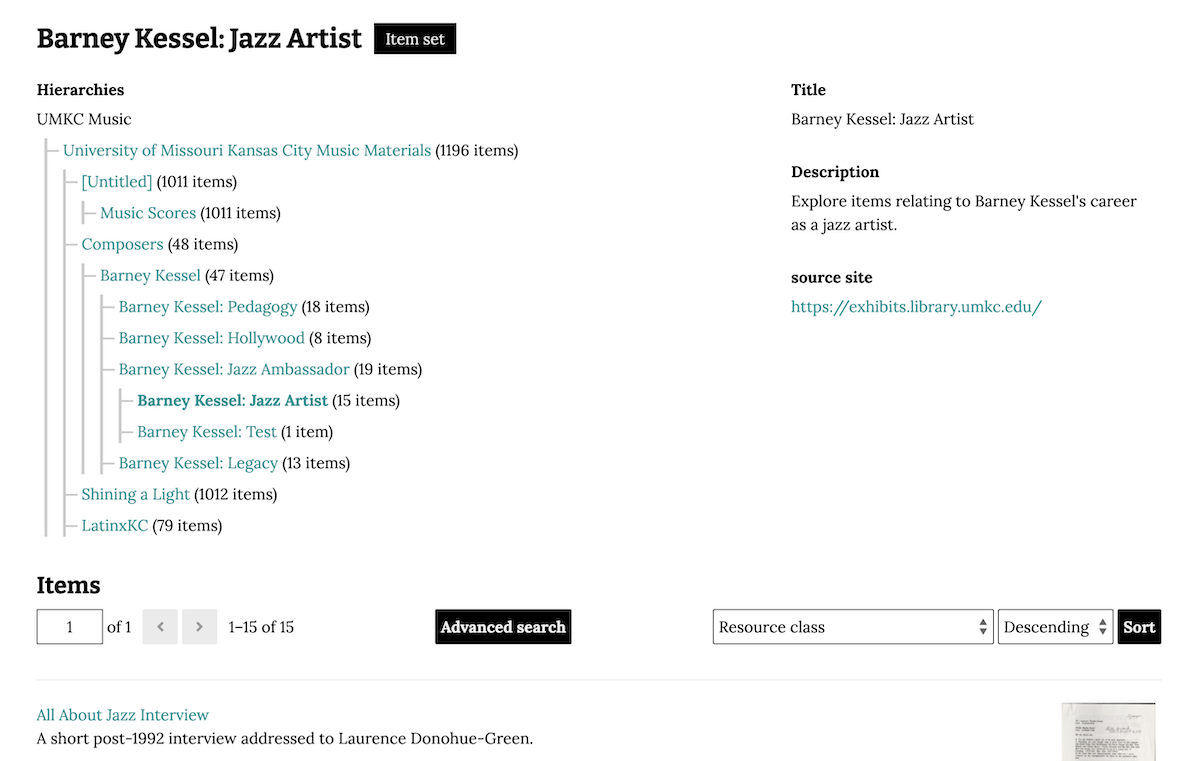Click the Sort button

point(1139,626)
